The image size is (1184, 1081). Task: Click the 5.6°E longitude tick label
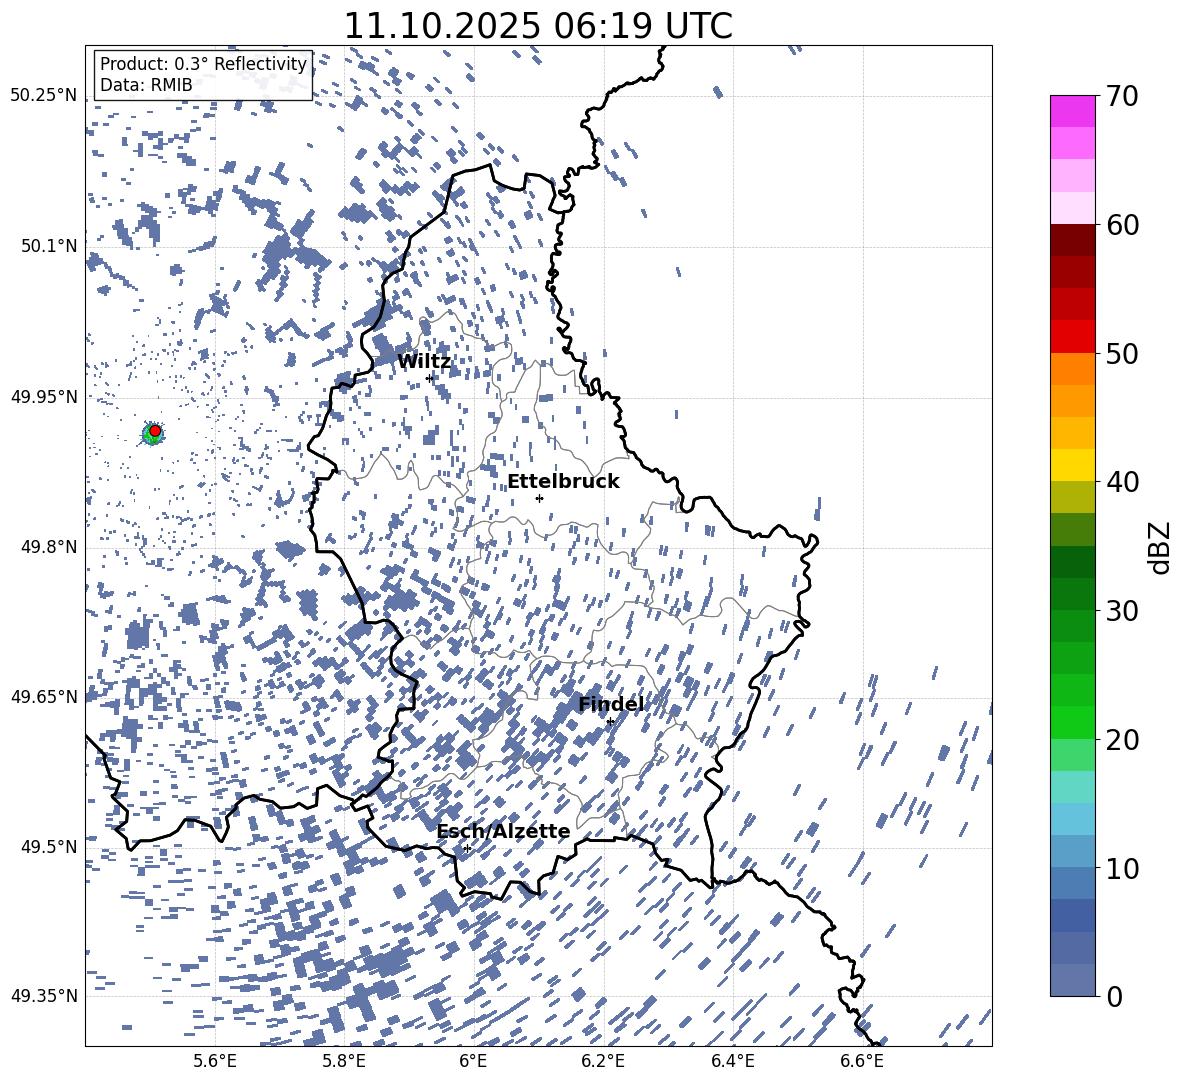(x=215, y=1061)
